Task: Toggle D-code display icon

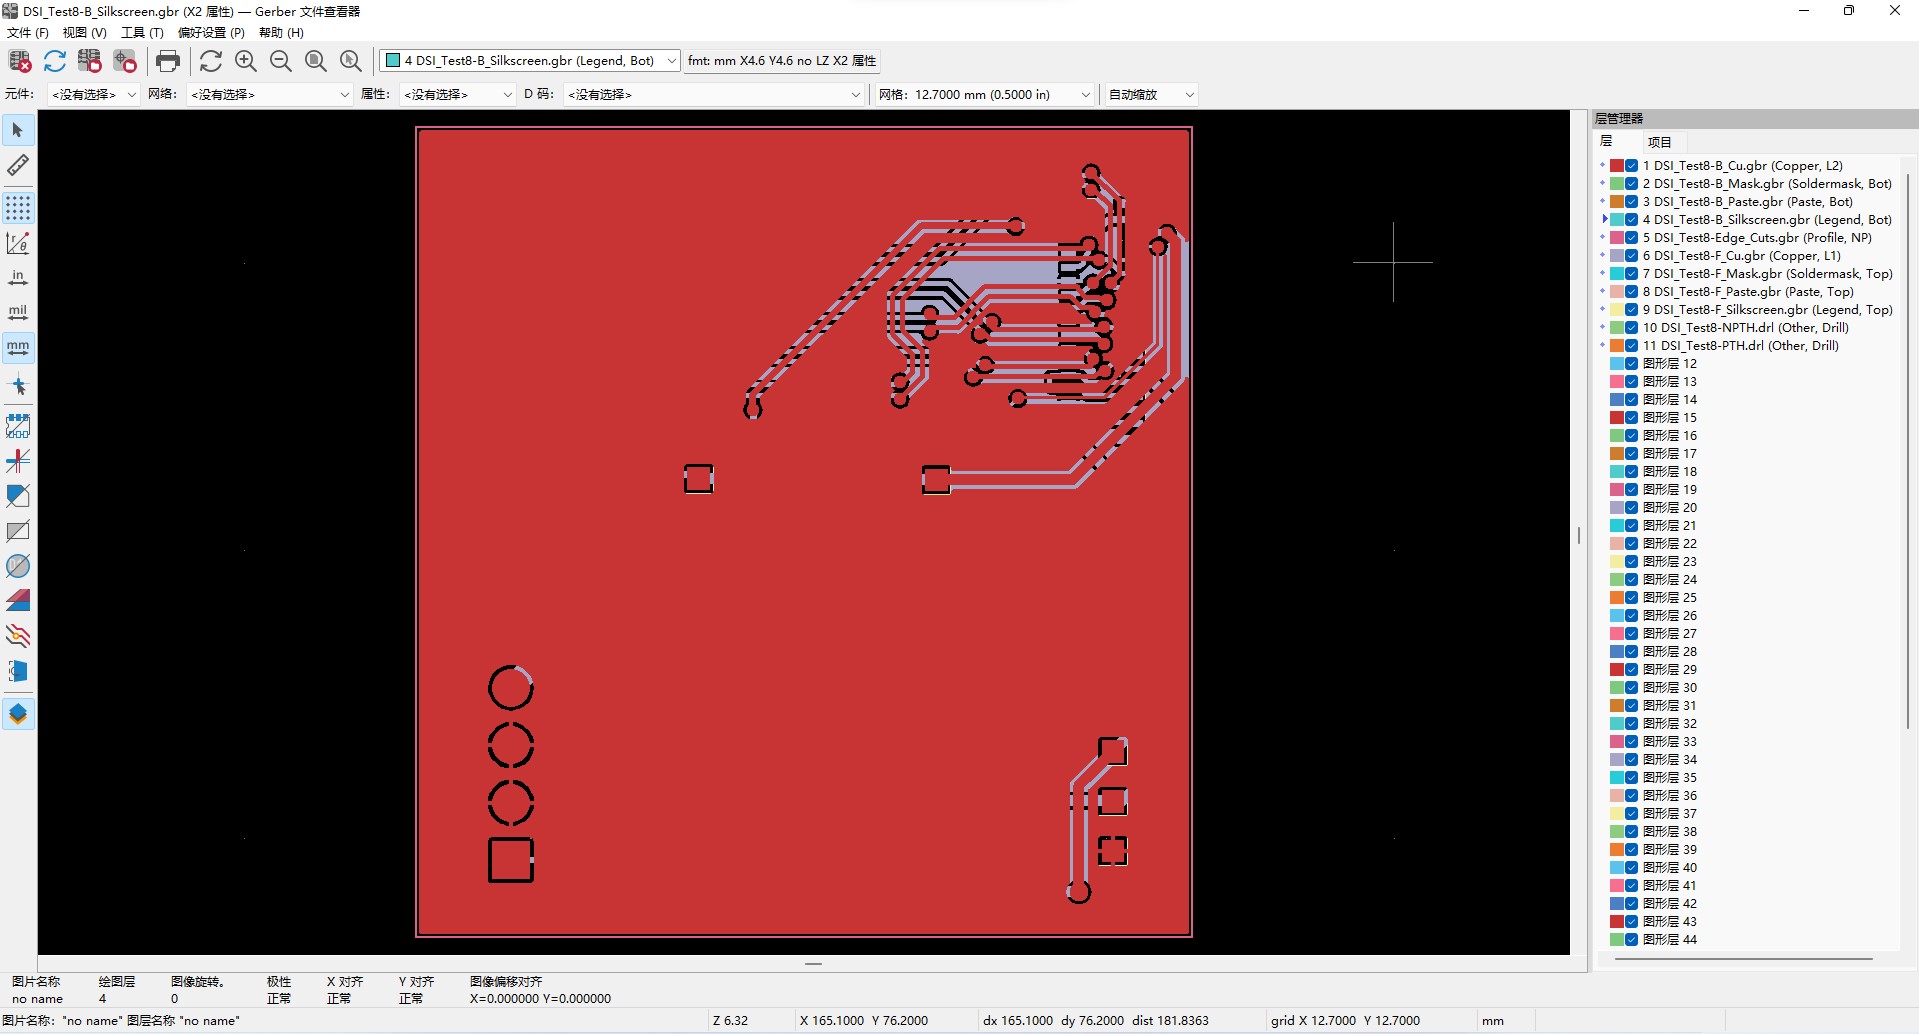Action: (18, 566)
